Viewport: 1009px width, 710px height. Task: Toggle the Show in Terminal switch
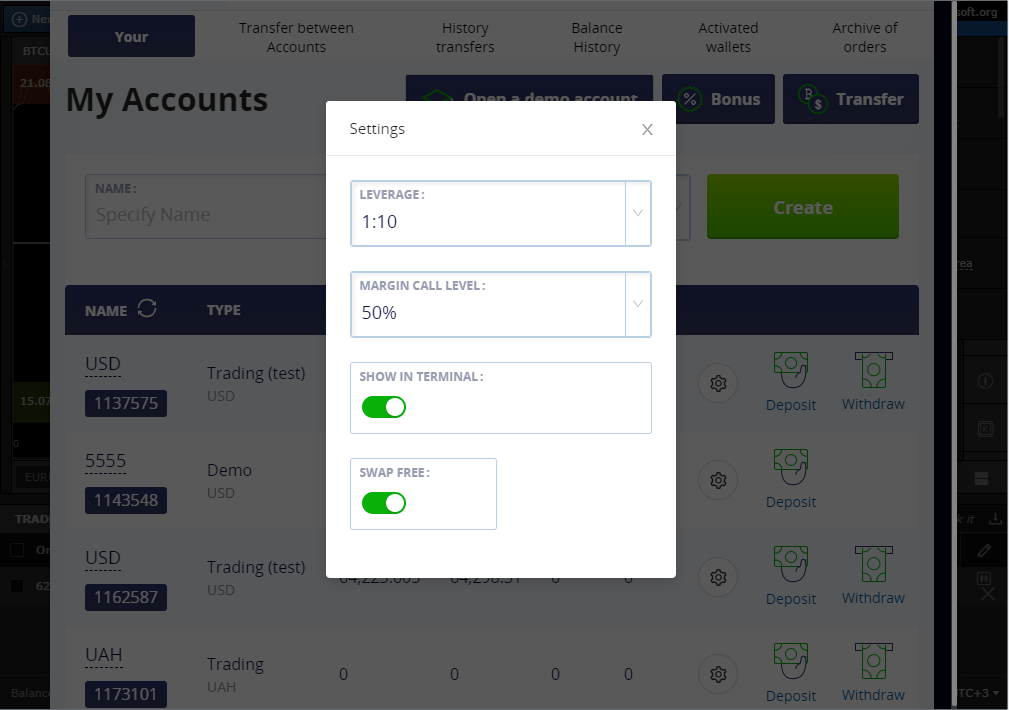(384, 407)
